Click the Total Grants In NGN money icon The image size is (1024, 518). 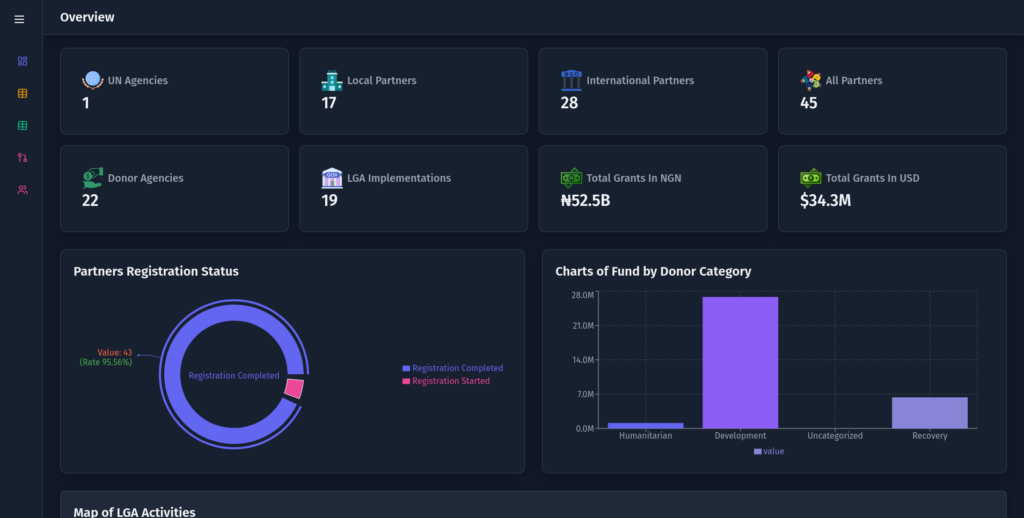(x=571, y=178)
